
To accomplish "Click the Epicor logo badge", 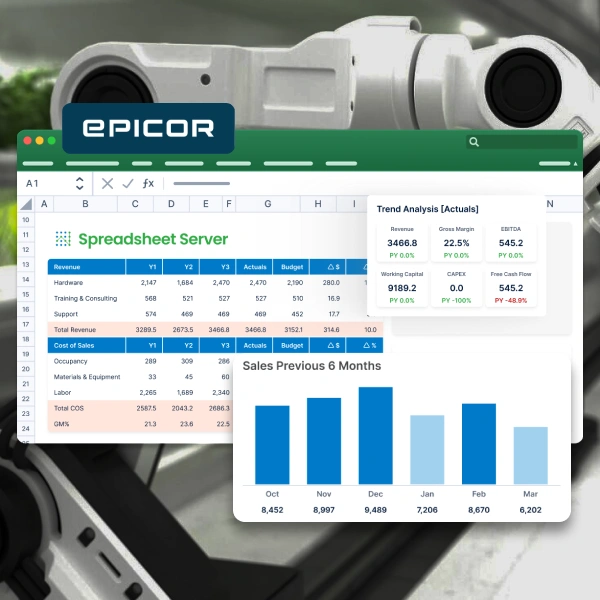I will (x=148, y=128).
